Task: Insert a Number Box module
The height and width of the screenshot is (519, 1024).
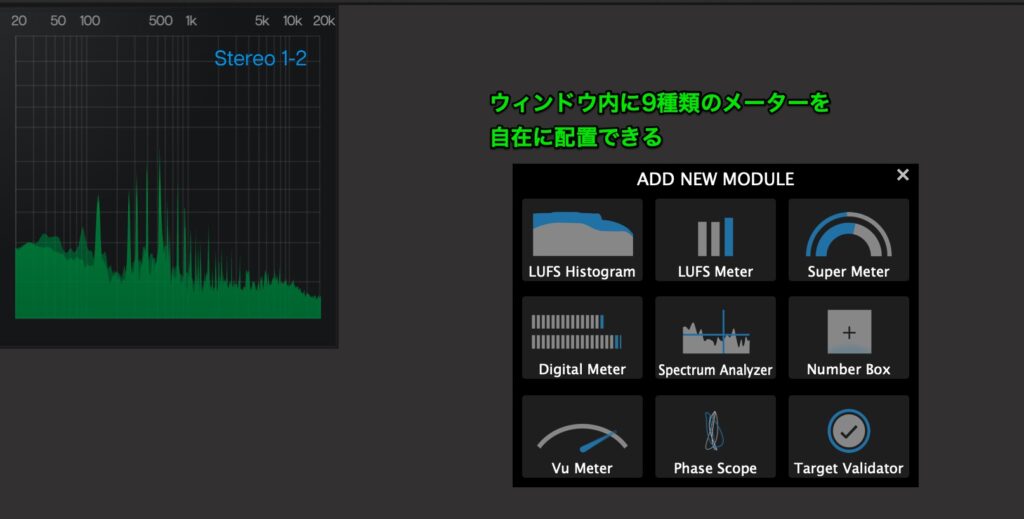Action: coord(848,337)
